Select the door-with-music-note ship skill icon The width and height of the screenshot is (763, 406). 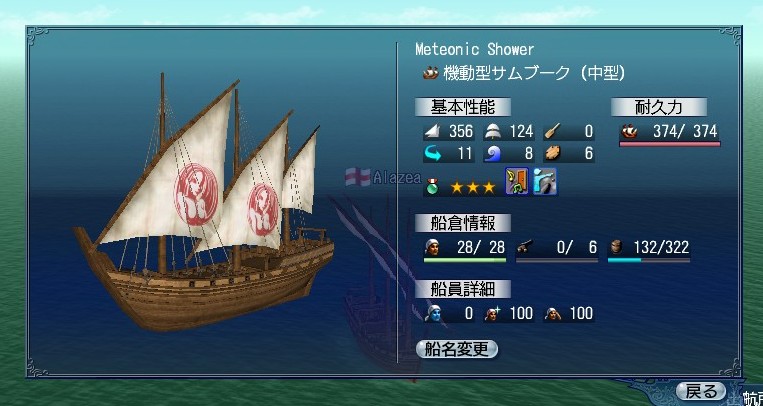coord(516,182)
